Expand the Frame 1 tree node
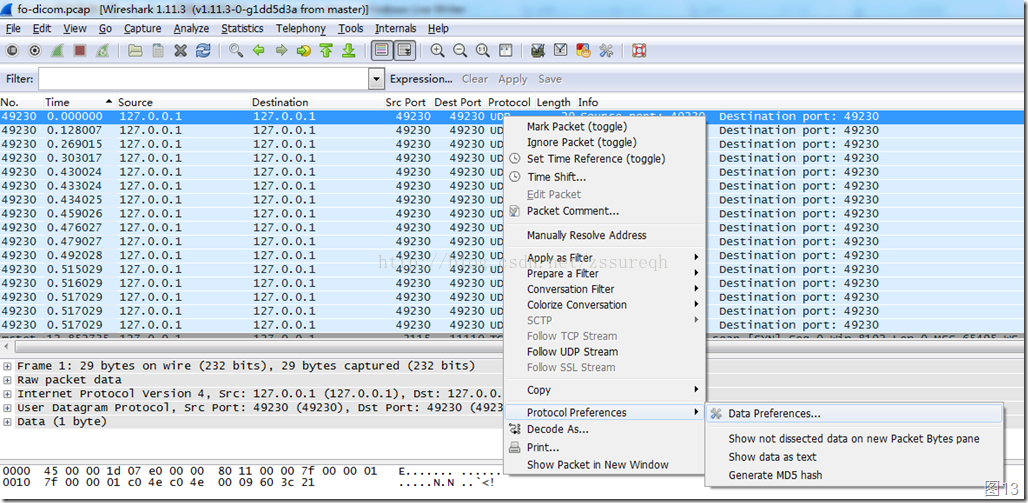The image size is (1028, 503). pos(7,366)
